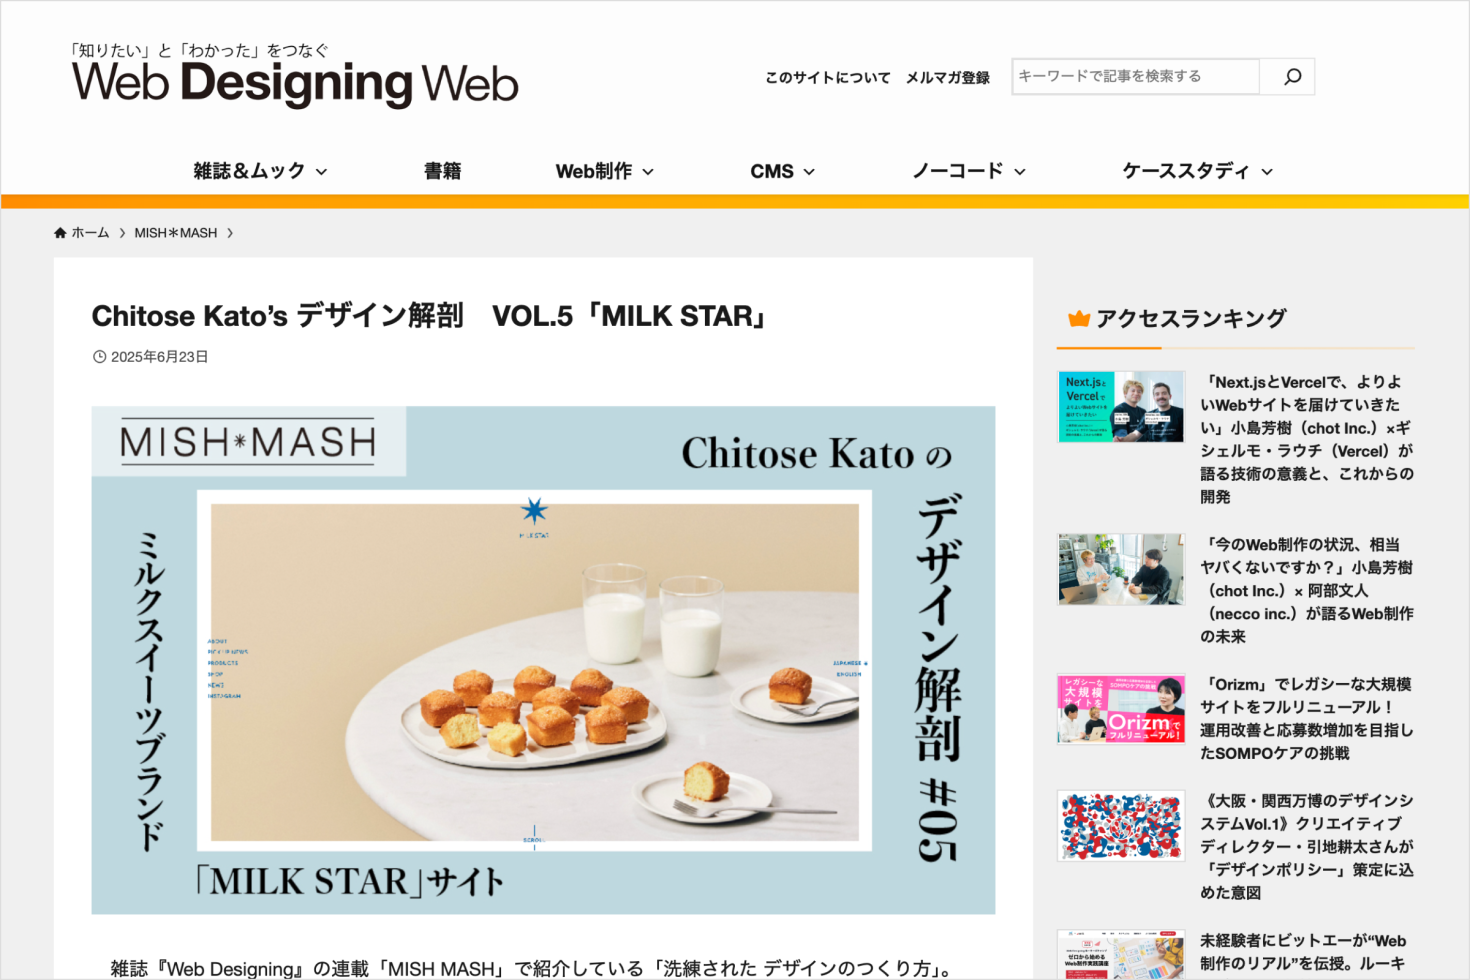Image resolution: width=1470 pixels, height=980 pixels.
Task: Click the crown icon beside アクセスランキング
Action: pos(1078,319)
